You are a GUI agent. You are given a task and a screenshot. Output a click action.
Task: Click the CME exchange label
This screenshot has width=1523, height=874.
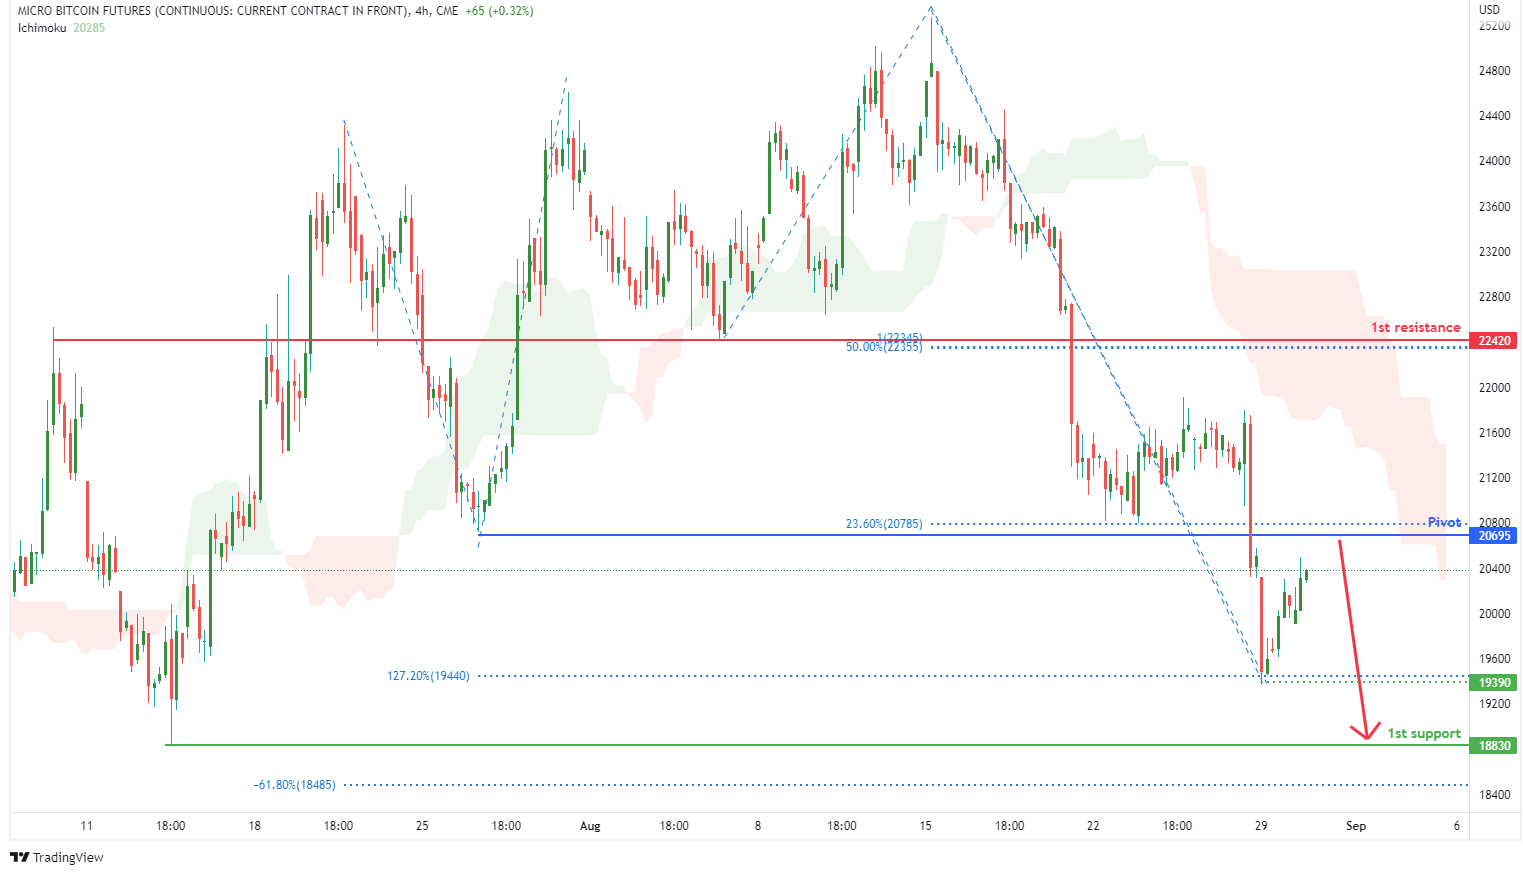[x=448, y=11]
